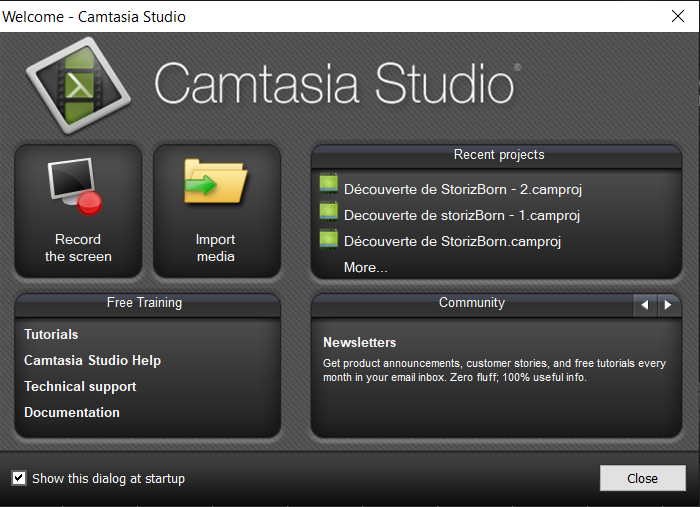Click the project icon beside Découverte de StorizBorn.camproj
This screenshot has height=507, width=700.
point(329,239)
